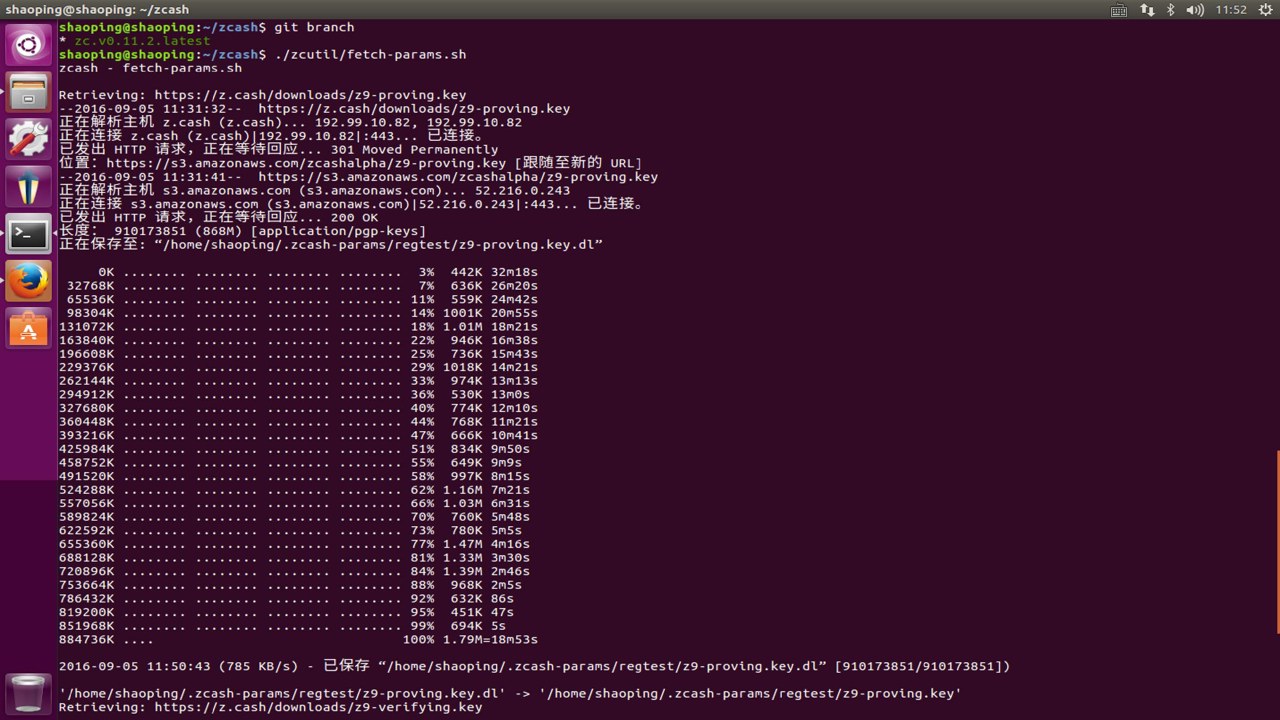Image resolution: width=1280 pixels, height=720 pixels.
Task: Open the Ubuntu Dash search launcher
Action: pos(29,45)
